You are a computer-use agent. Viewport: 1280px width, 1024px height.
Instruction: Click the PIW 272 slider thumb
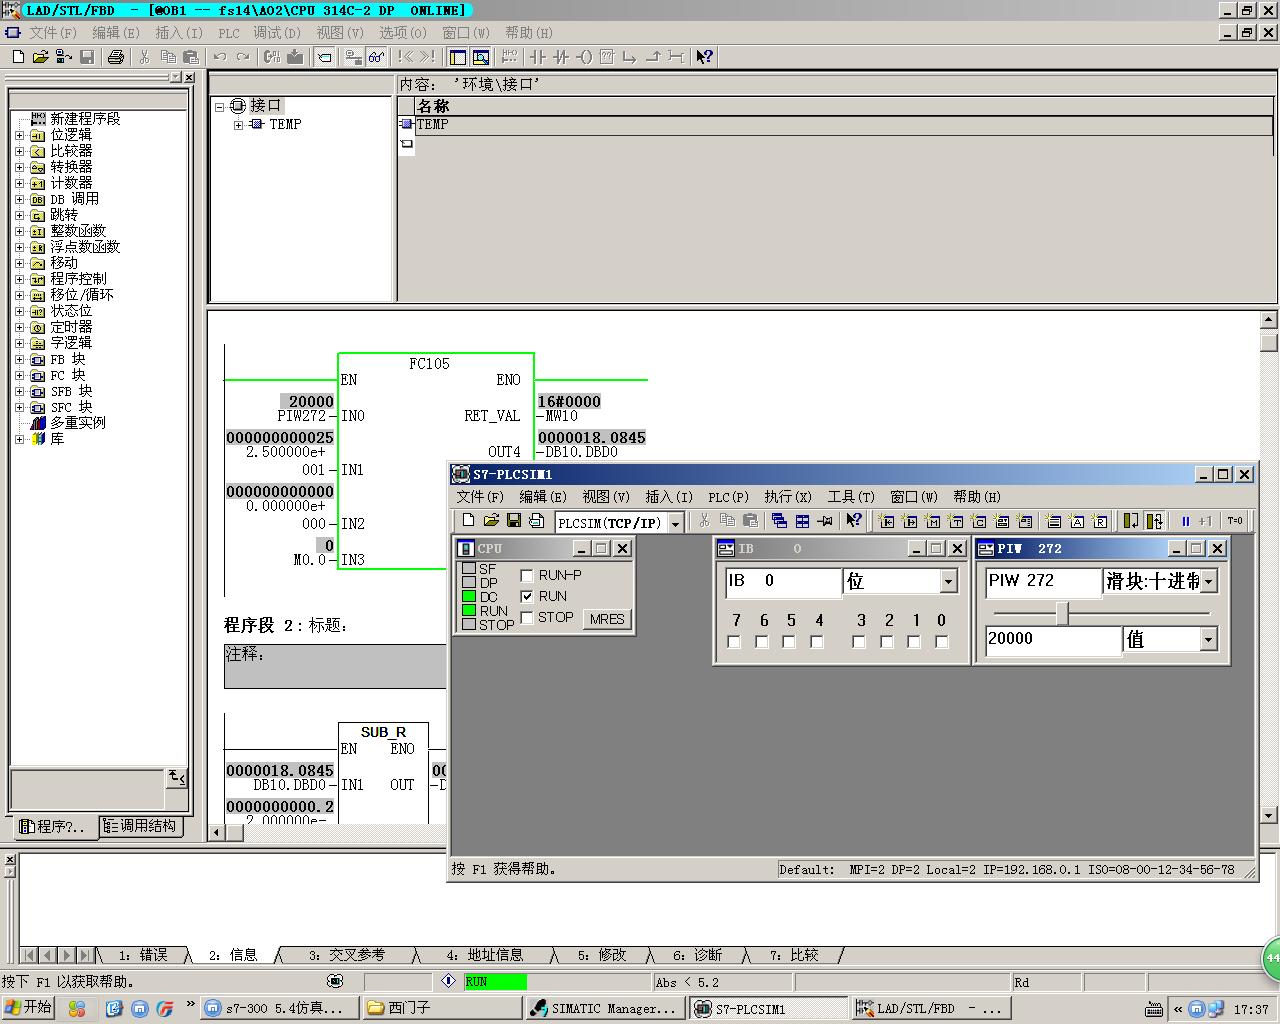[x=1063, y=613]
